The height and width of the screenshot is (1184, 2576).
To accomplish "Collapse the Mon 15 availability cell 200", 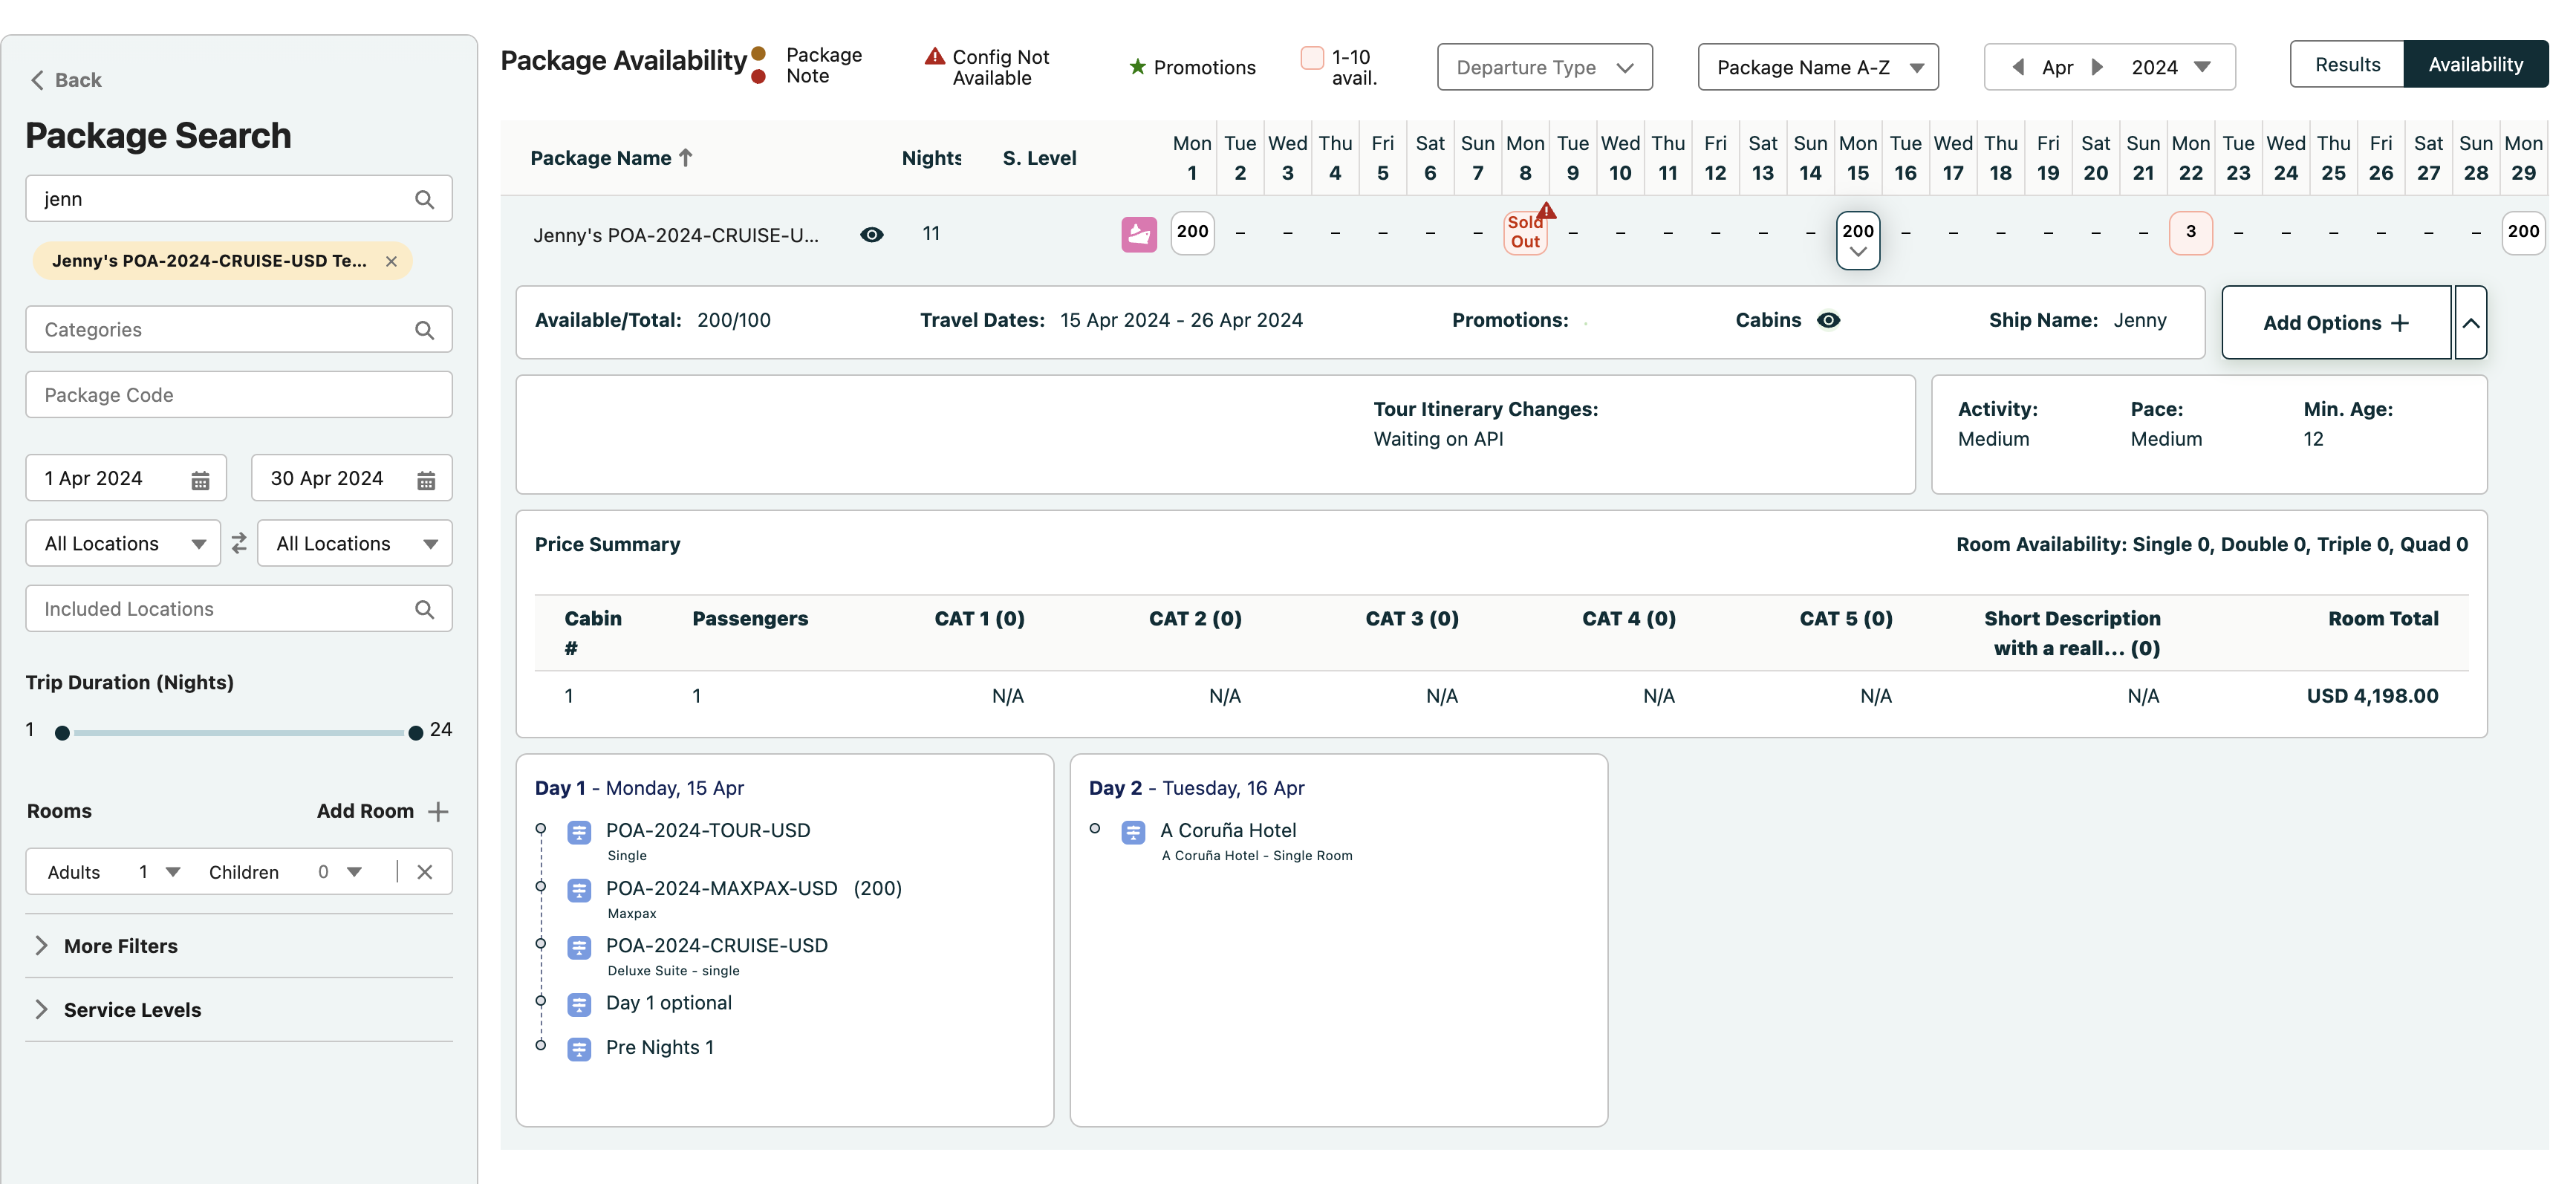I will point(1858,240).
